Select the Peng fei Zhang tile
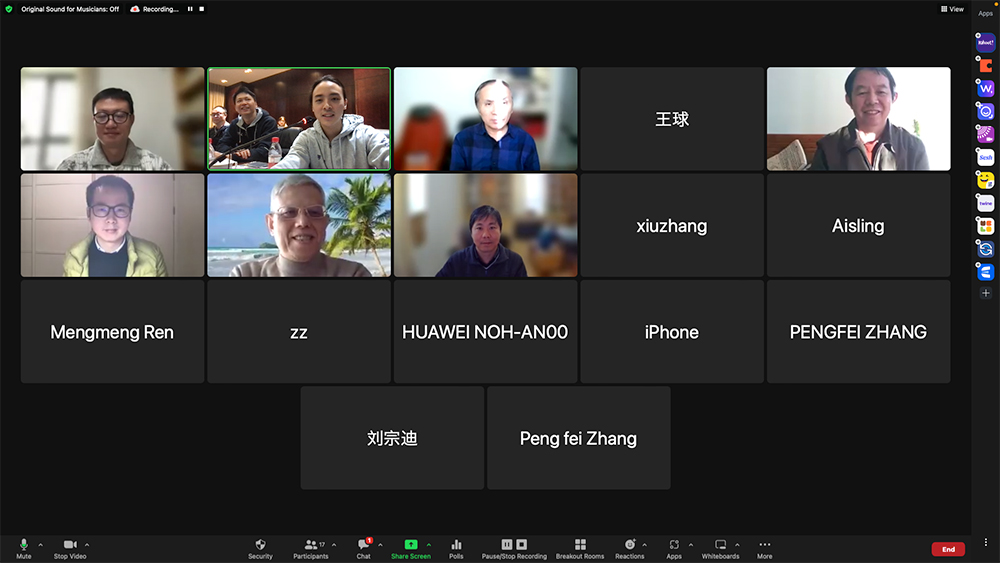This screenshot has width=1000, height=563. (x=578, y=438)
